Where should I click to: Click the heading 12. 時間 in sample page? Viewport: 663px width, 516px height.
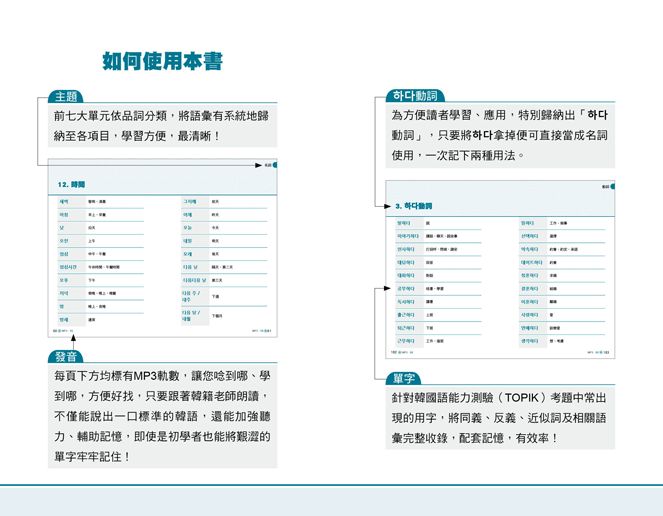71,184
